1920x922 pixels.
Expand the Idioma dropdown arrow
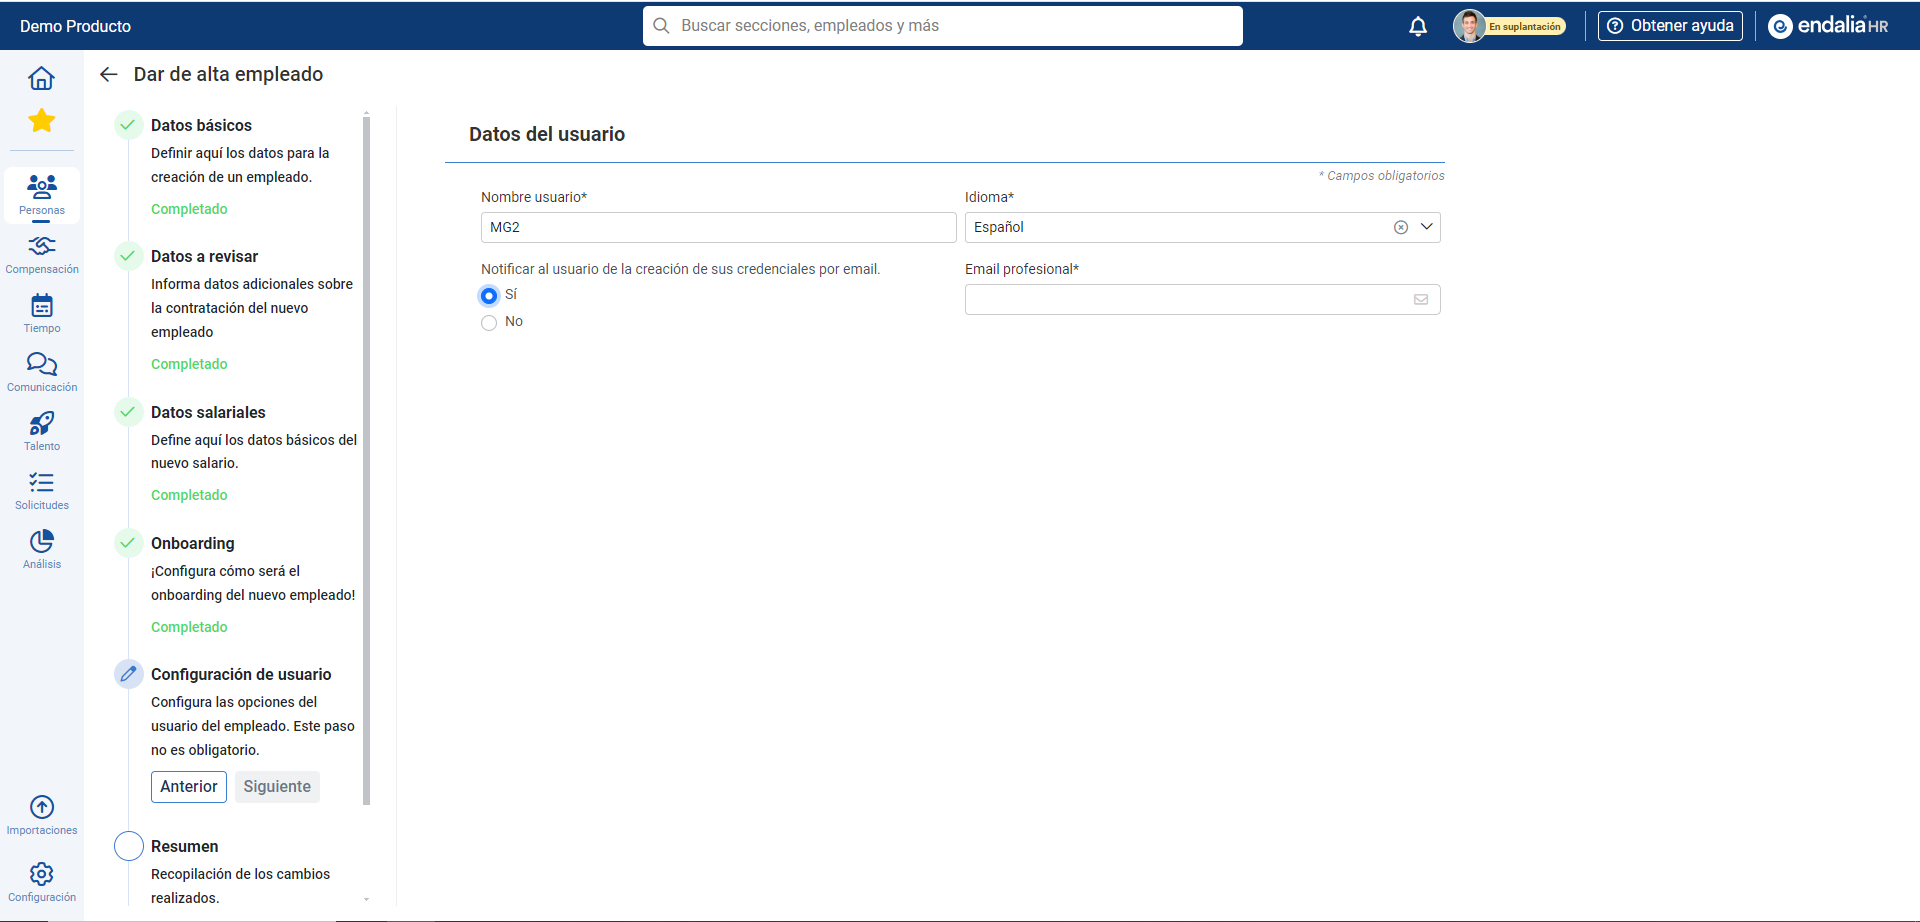(x=1427, y=227)
